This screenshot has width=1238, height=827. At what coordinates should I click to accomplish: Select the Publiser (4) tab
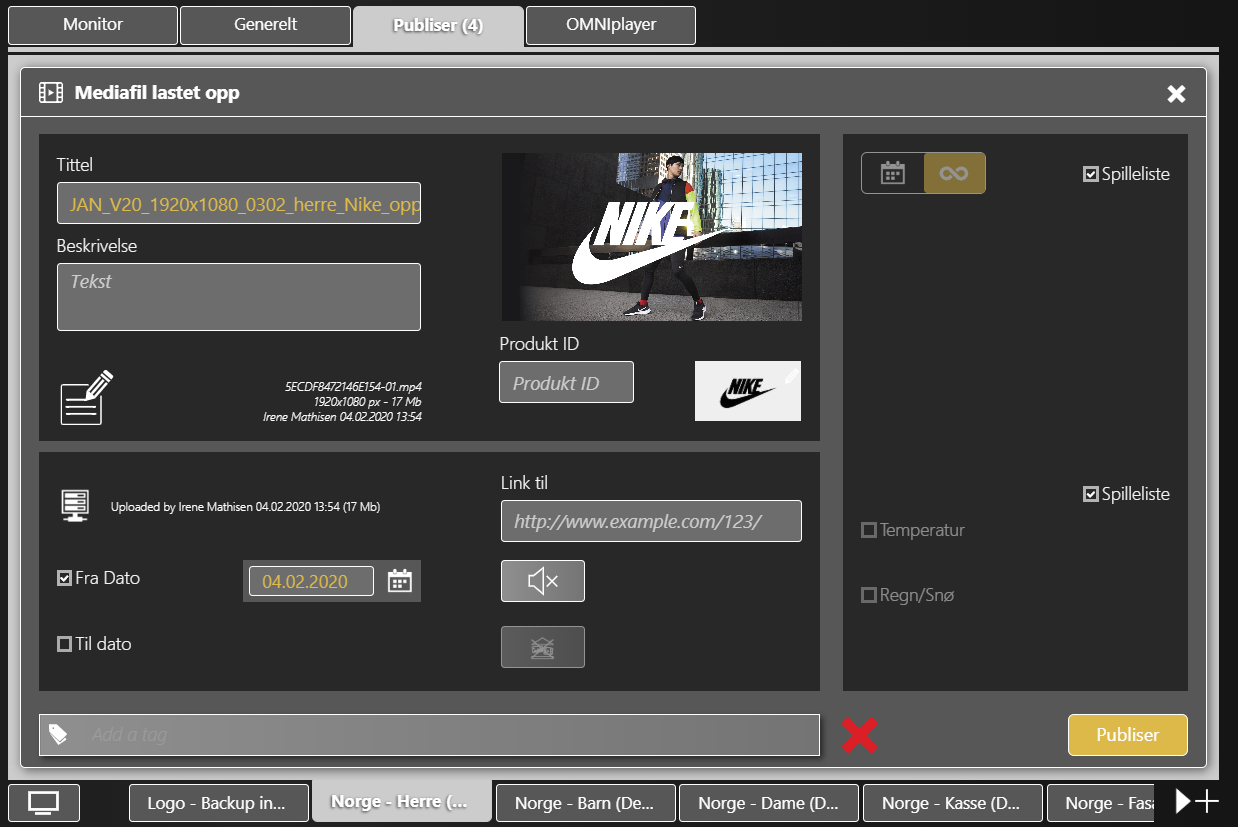(438, 25)
